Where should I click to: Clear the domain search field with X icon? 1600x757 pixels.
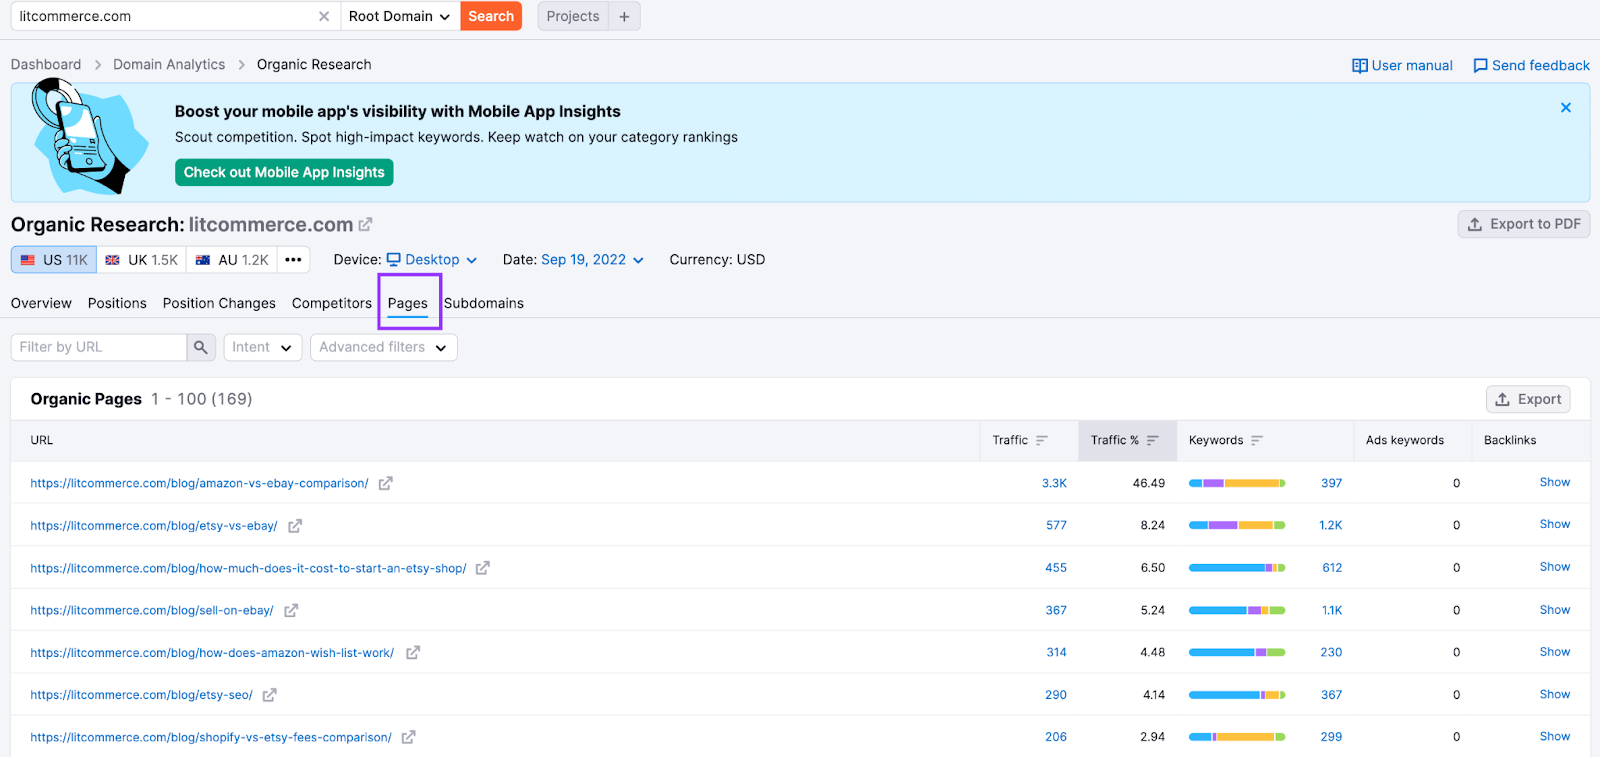[x=324, y=16]
